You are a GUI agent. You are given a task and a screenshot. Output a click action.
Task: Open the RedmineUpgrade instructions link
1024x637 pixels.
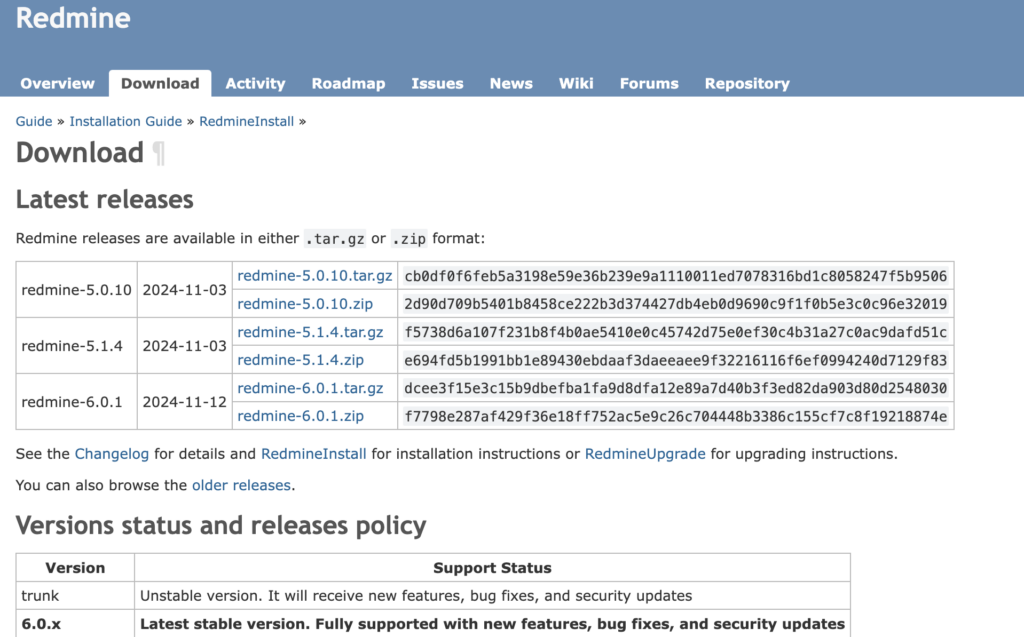644,453
